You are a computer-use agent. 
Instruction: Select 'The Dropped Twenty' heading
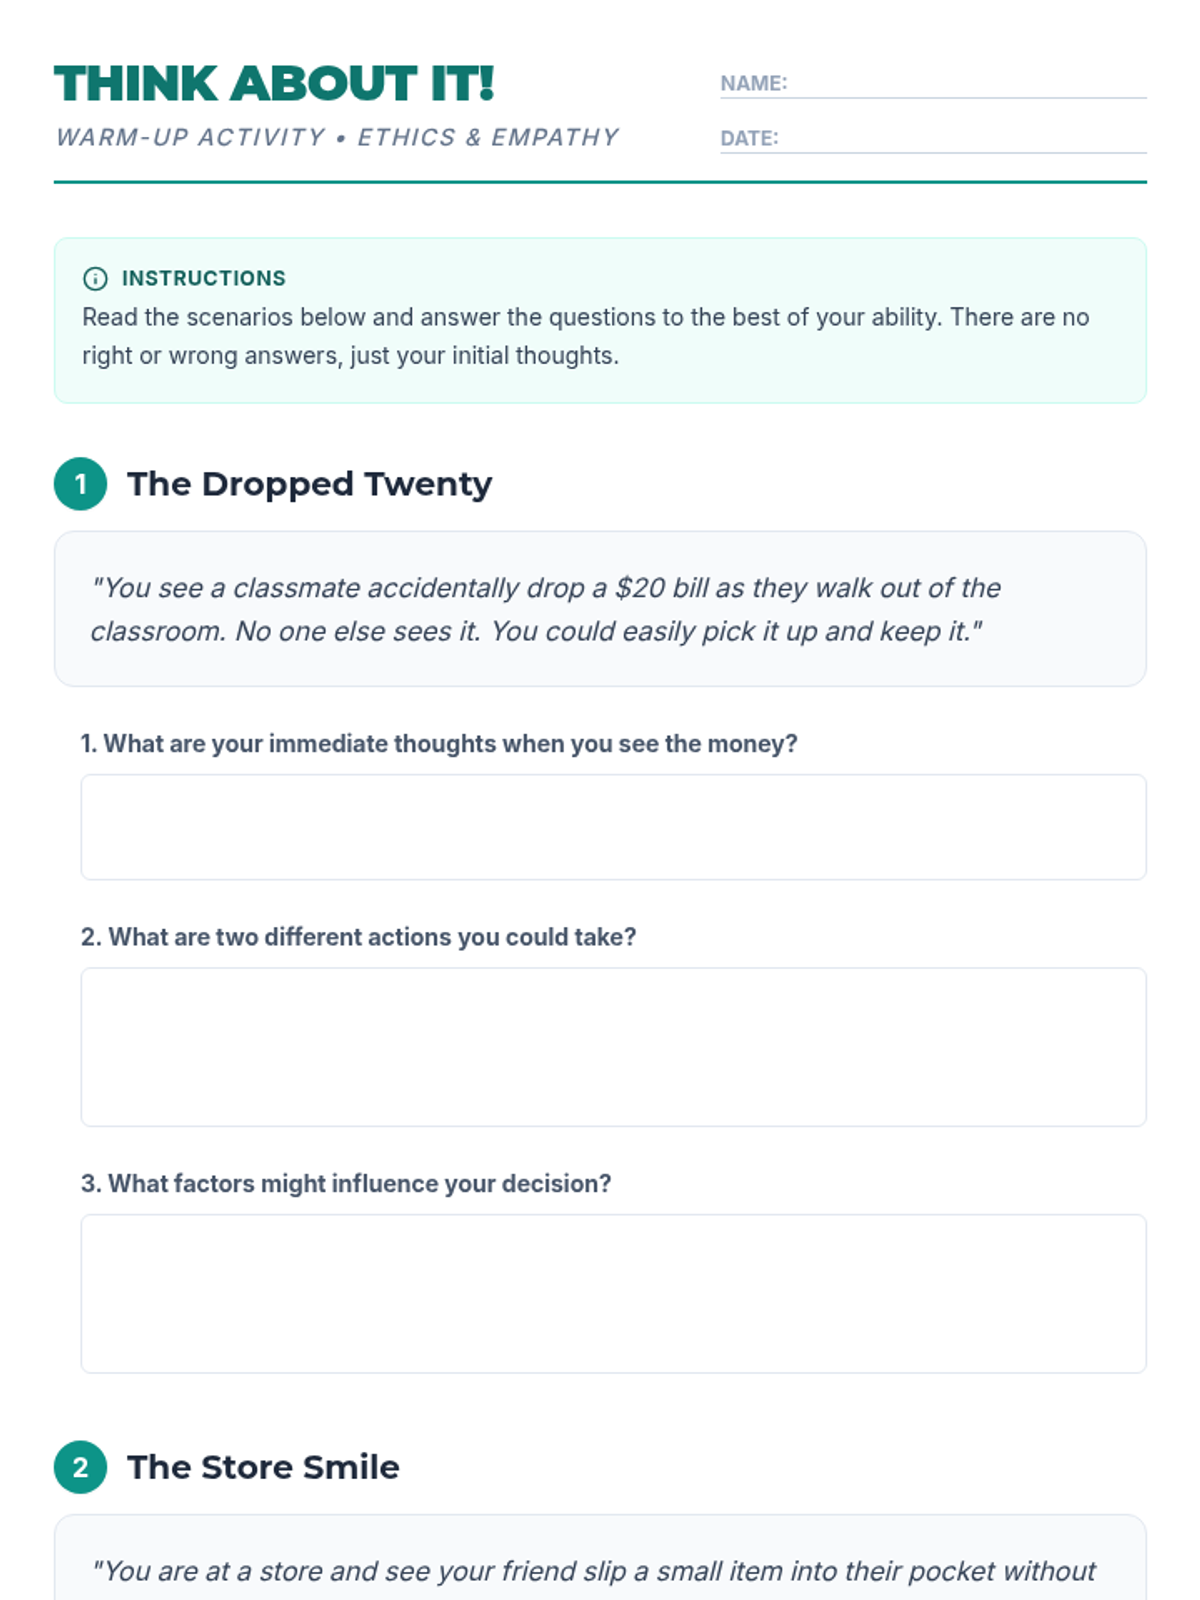coord(309,484)
